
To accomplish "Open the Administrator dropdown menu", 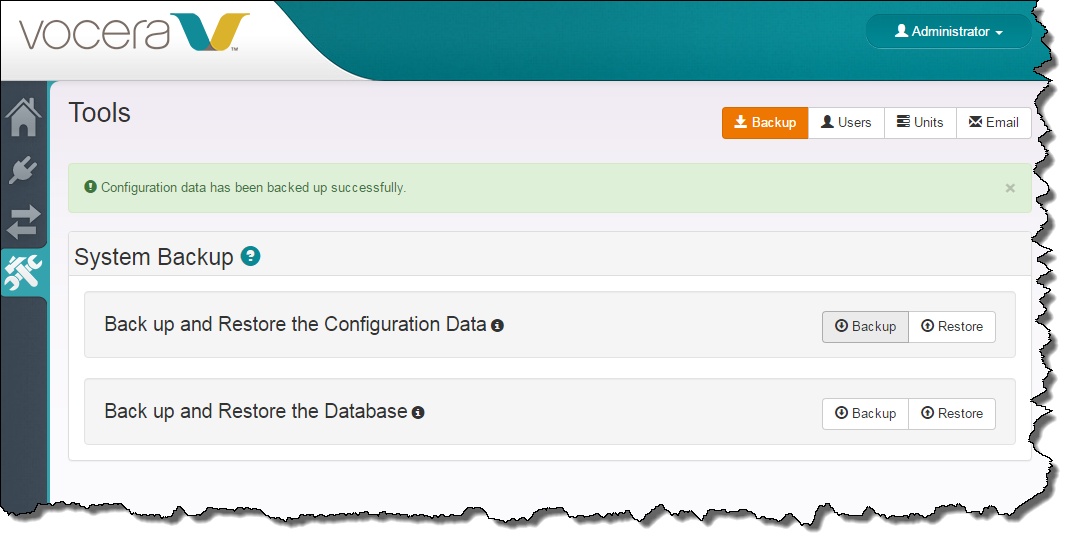I will coord(949,32).
